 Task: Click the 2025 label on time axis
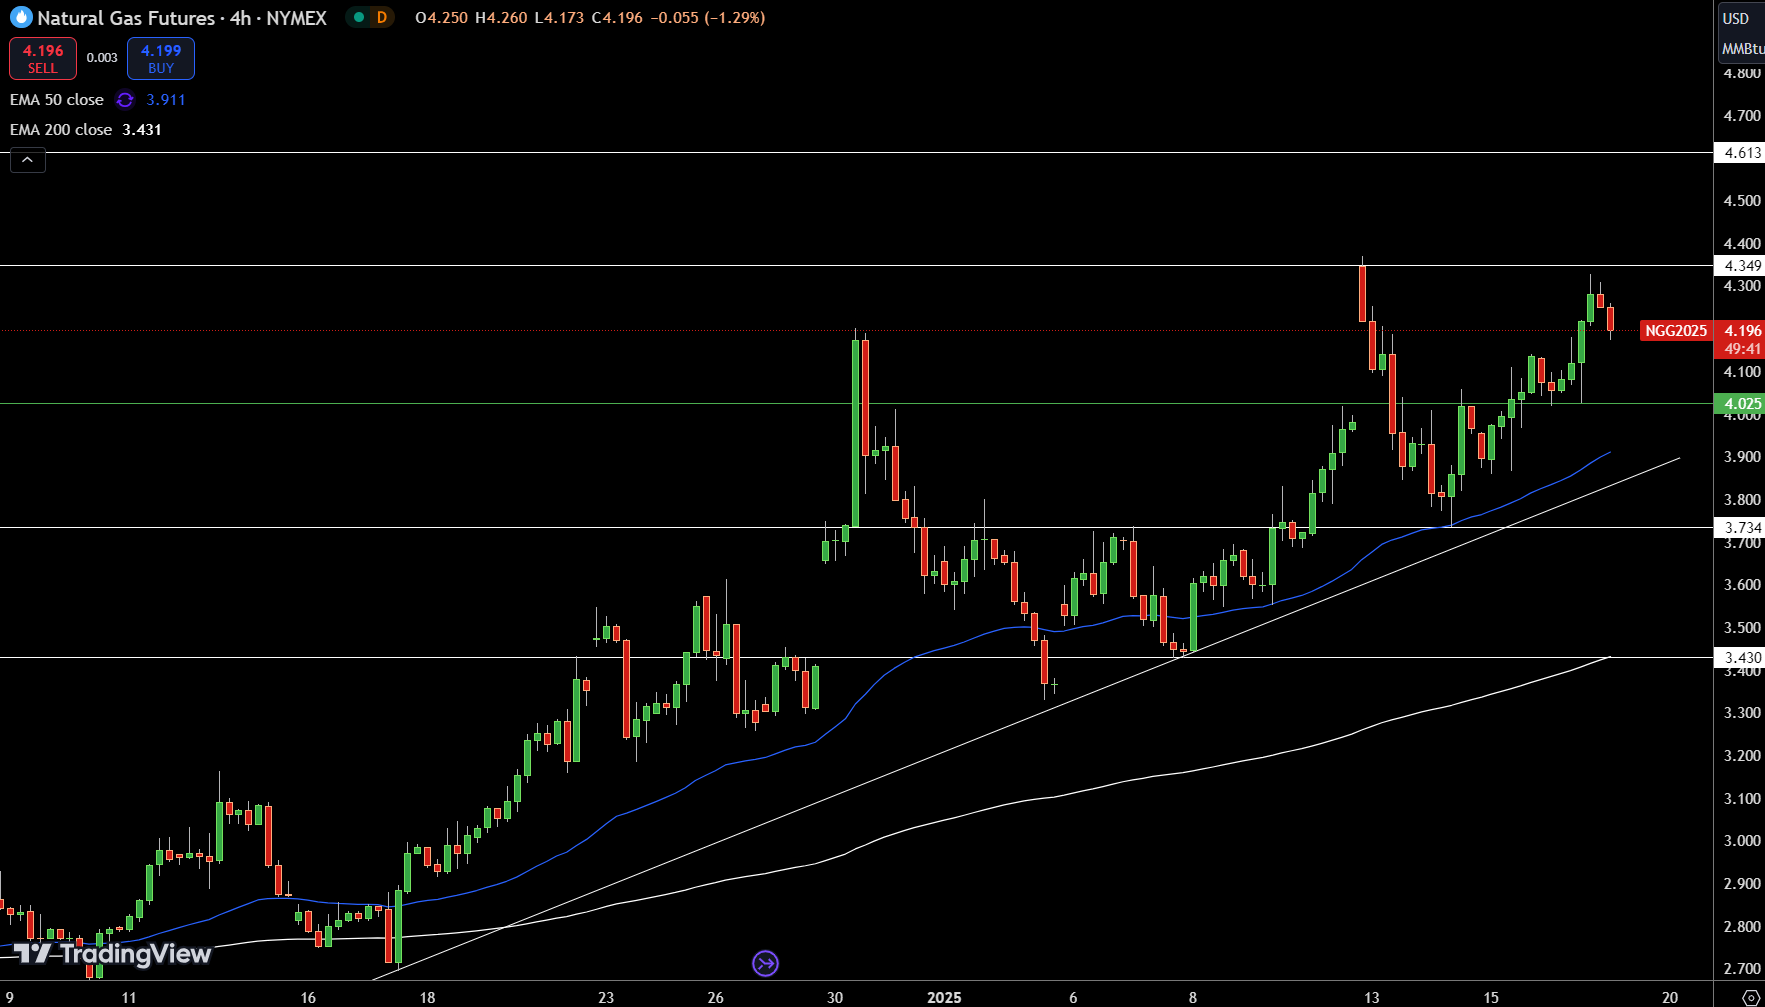pyautogui.click(x=944, y=997)
